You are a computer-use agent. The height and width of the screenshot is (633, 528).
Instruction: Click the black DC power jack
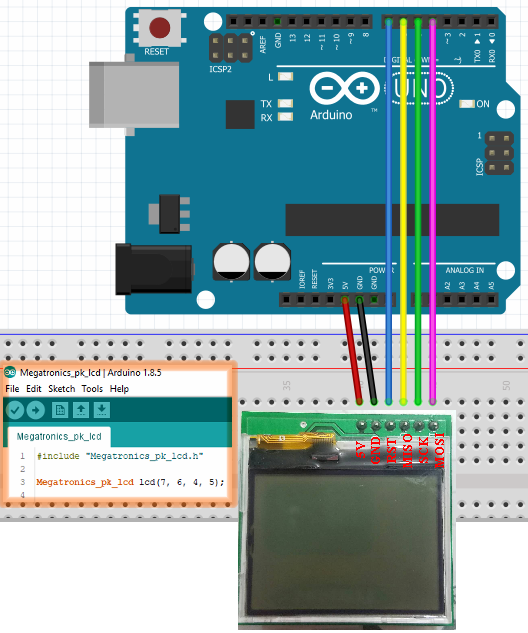[154, 269]
